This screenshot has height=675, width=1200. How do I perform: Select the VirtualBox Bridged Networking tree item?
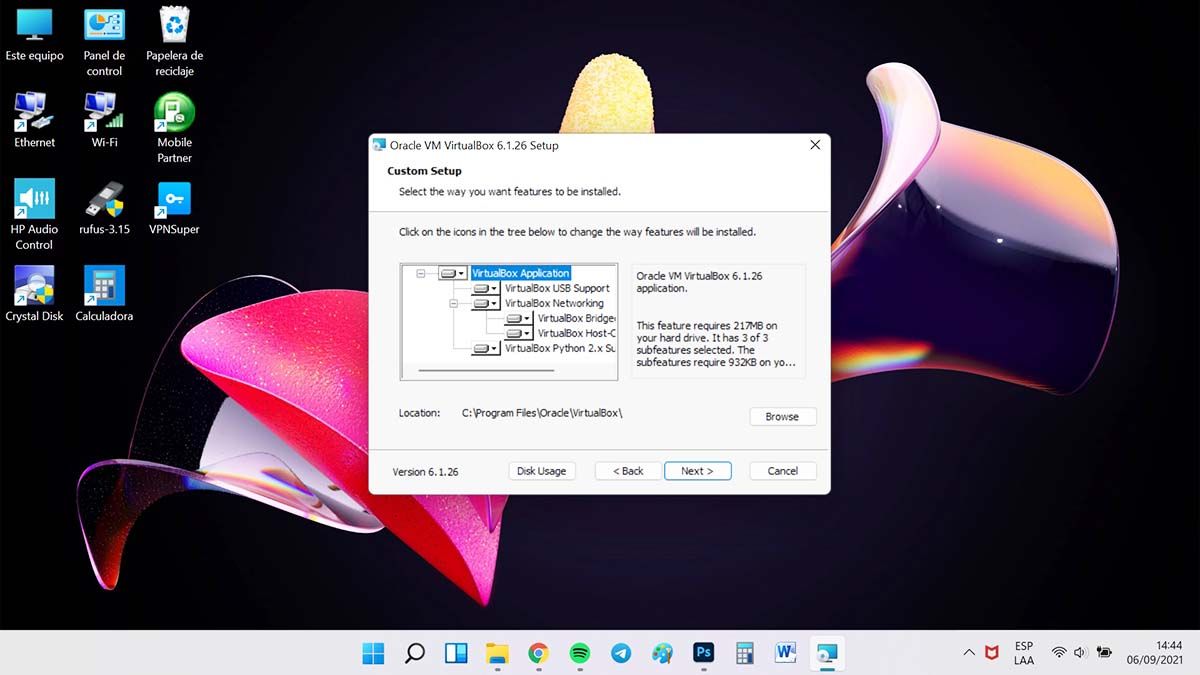[x=576, y=318]
